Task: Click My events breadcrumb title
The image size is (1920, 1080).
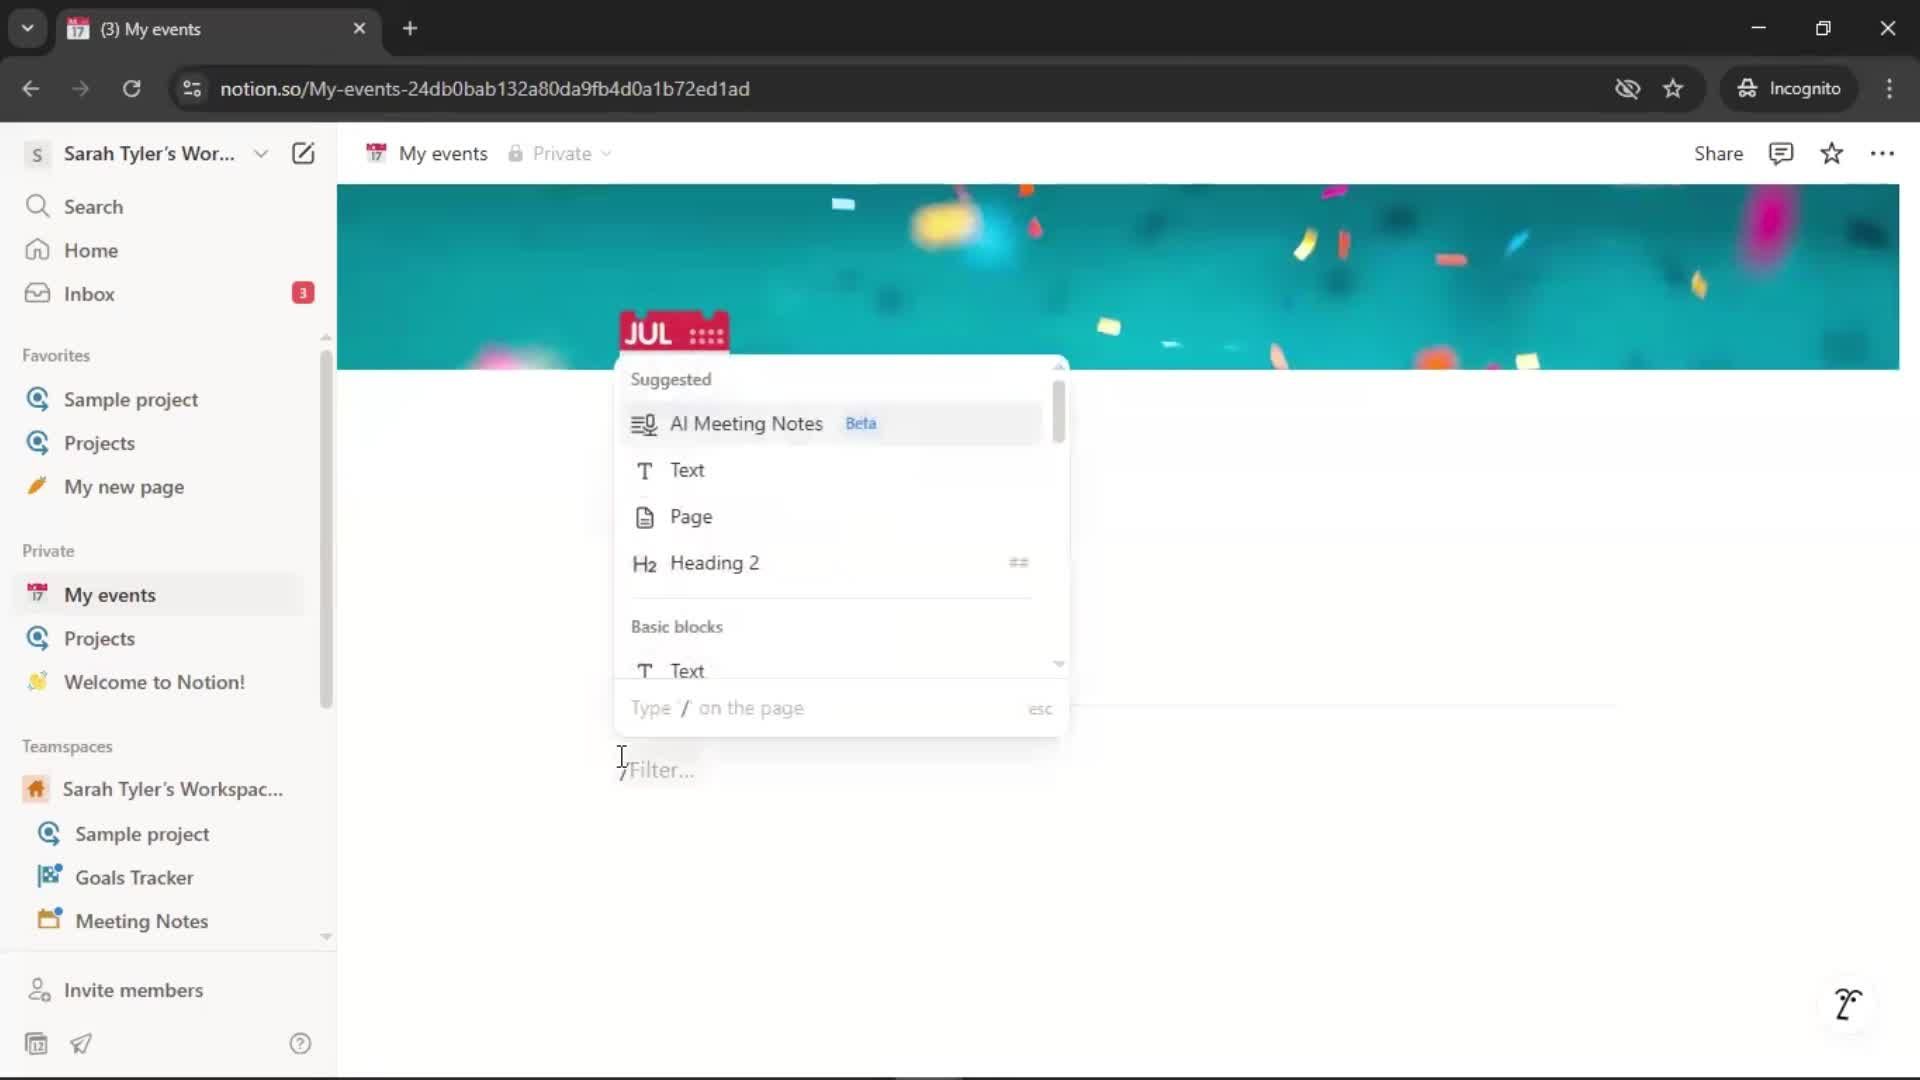Action: point(443,153)
